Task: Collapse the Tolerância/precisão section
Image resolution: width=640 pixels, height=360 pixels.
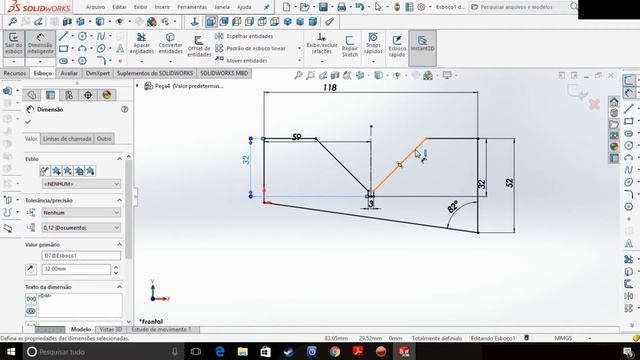Action: pos(119,200)
